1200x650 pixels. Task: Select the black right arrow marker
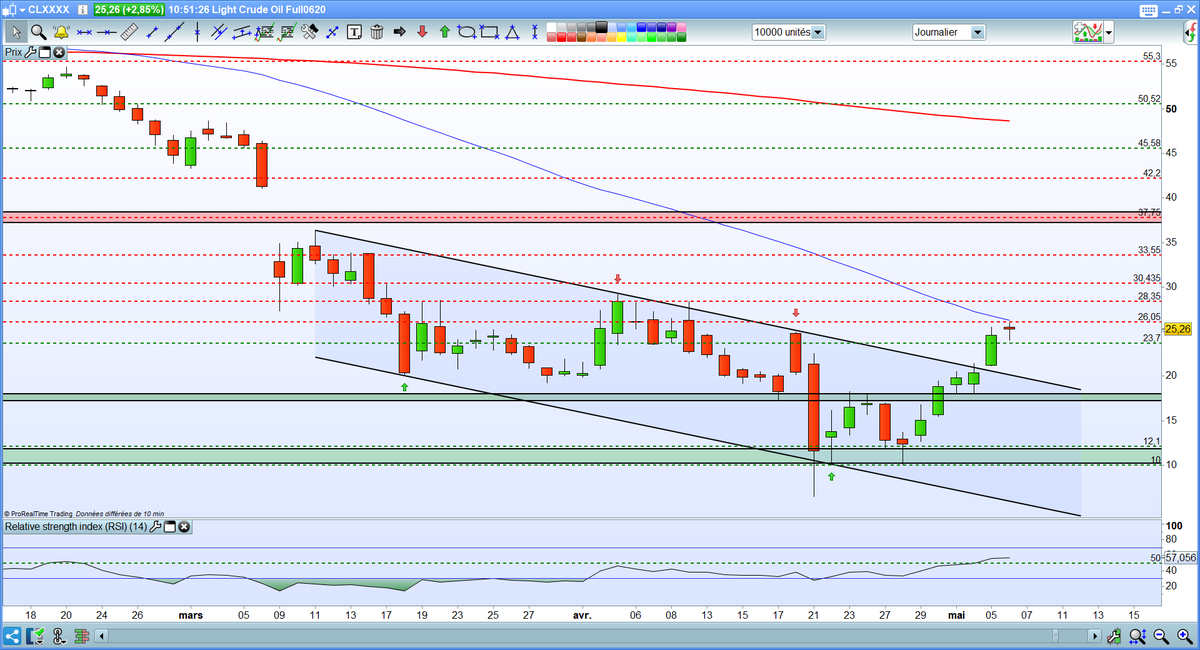point(399,32)
